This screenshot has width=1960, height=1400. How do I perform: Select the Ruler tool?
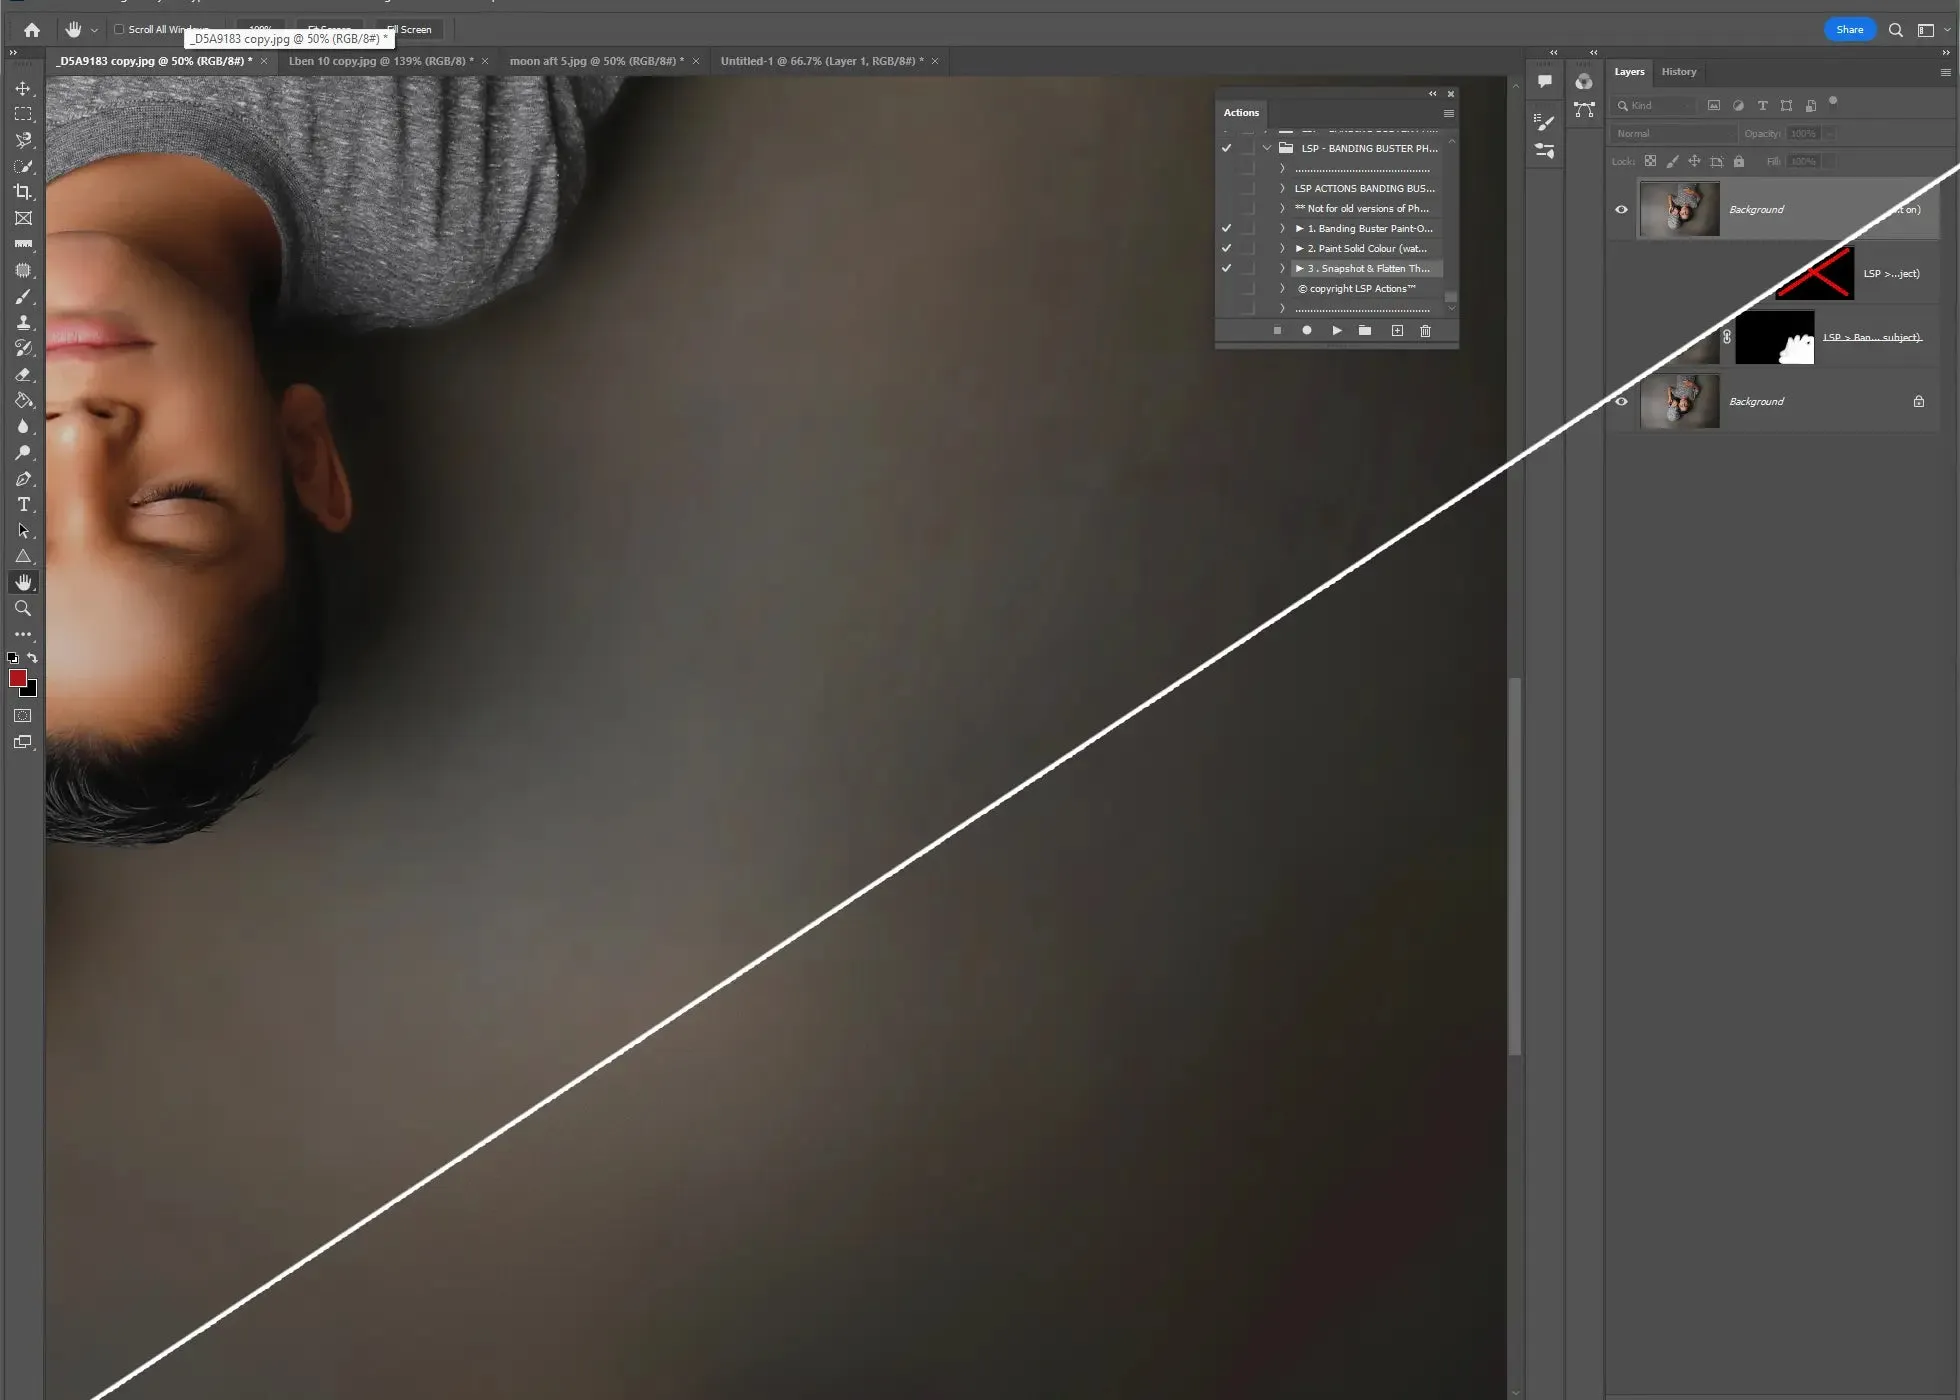pyautogui.click(x=23, y=244)
